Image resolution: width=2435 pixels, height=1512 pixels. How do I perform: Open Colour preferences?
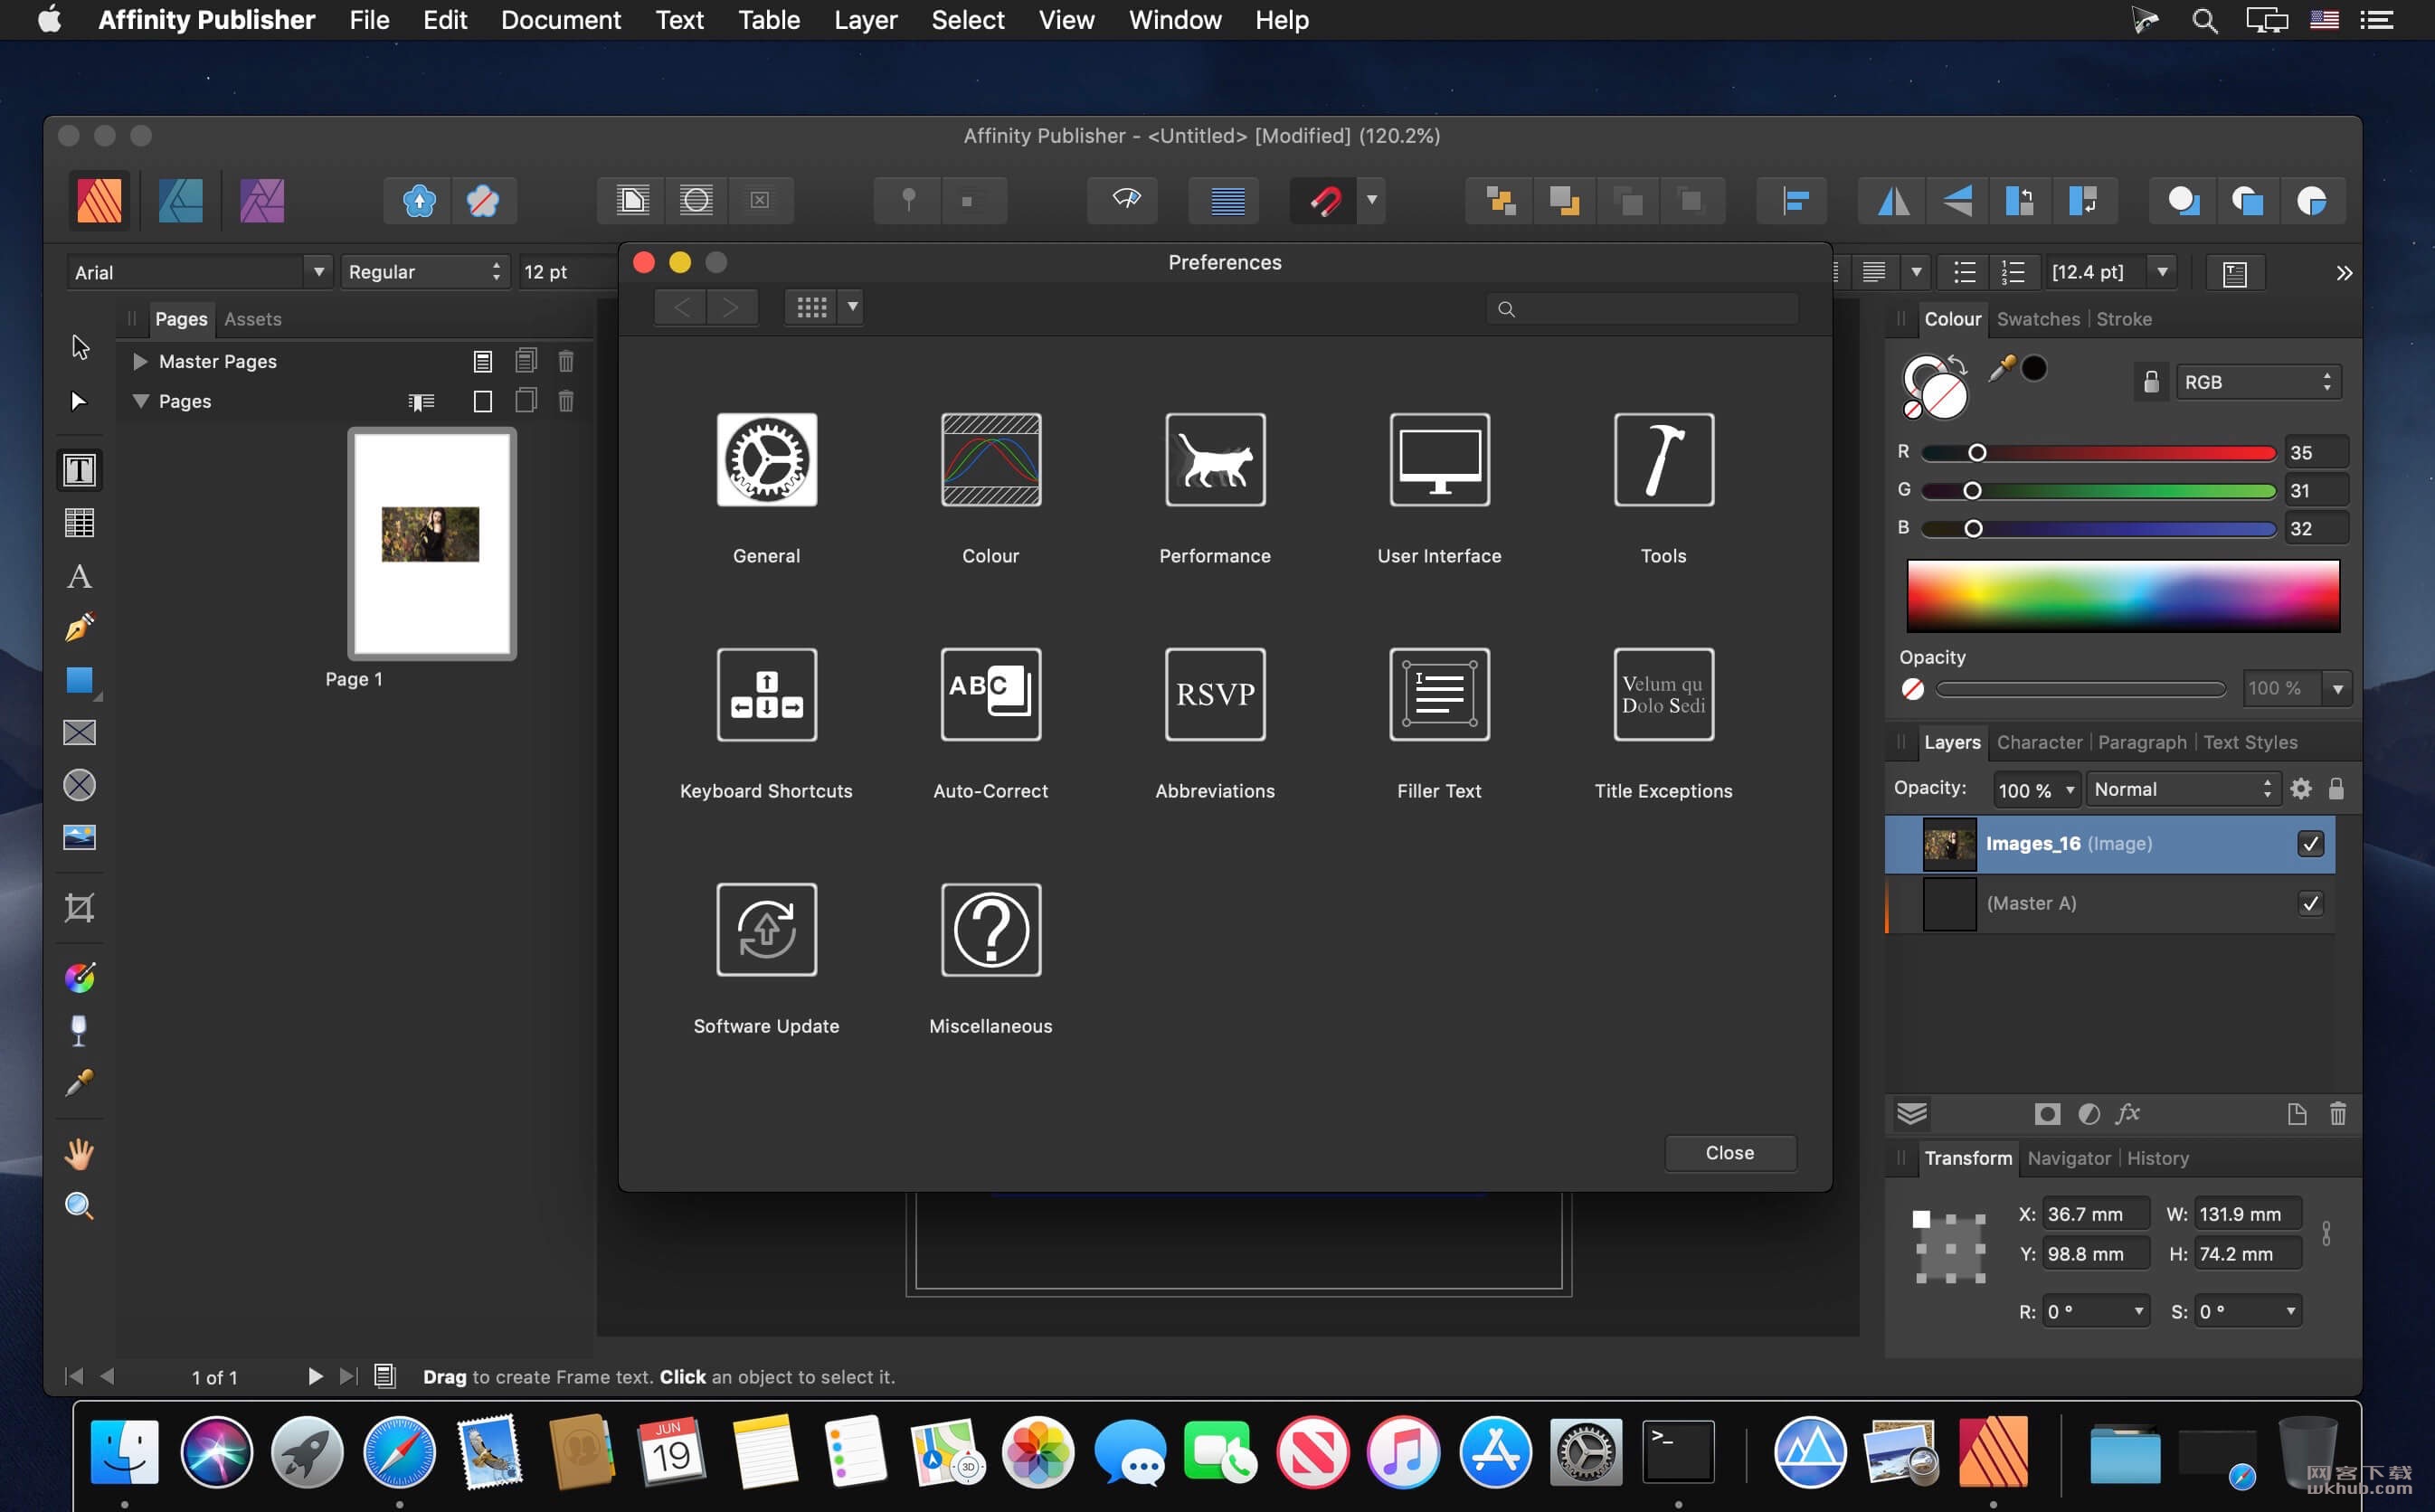(x=990, y=460)
